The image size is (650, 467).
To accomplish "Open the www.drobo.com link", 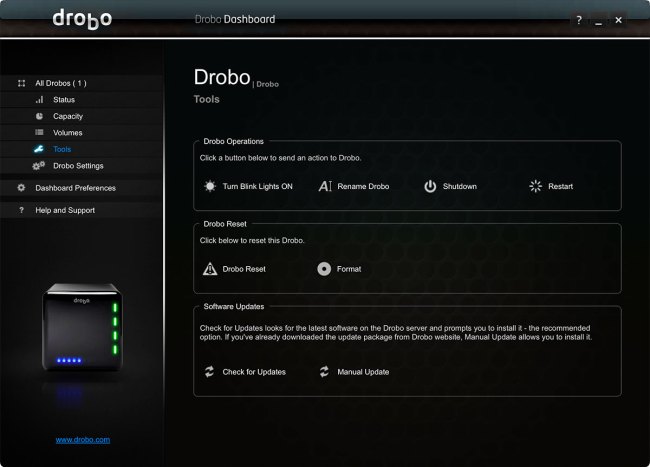I will (83, 440).
